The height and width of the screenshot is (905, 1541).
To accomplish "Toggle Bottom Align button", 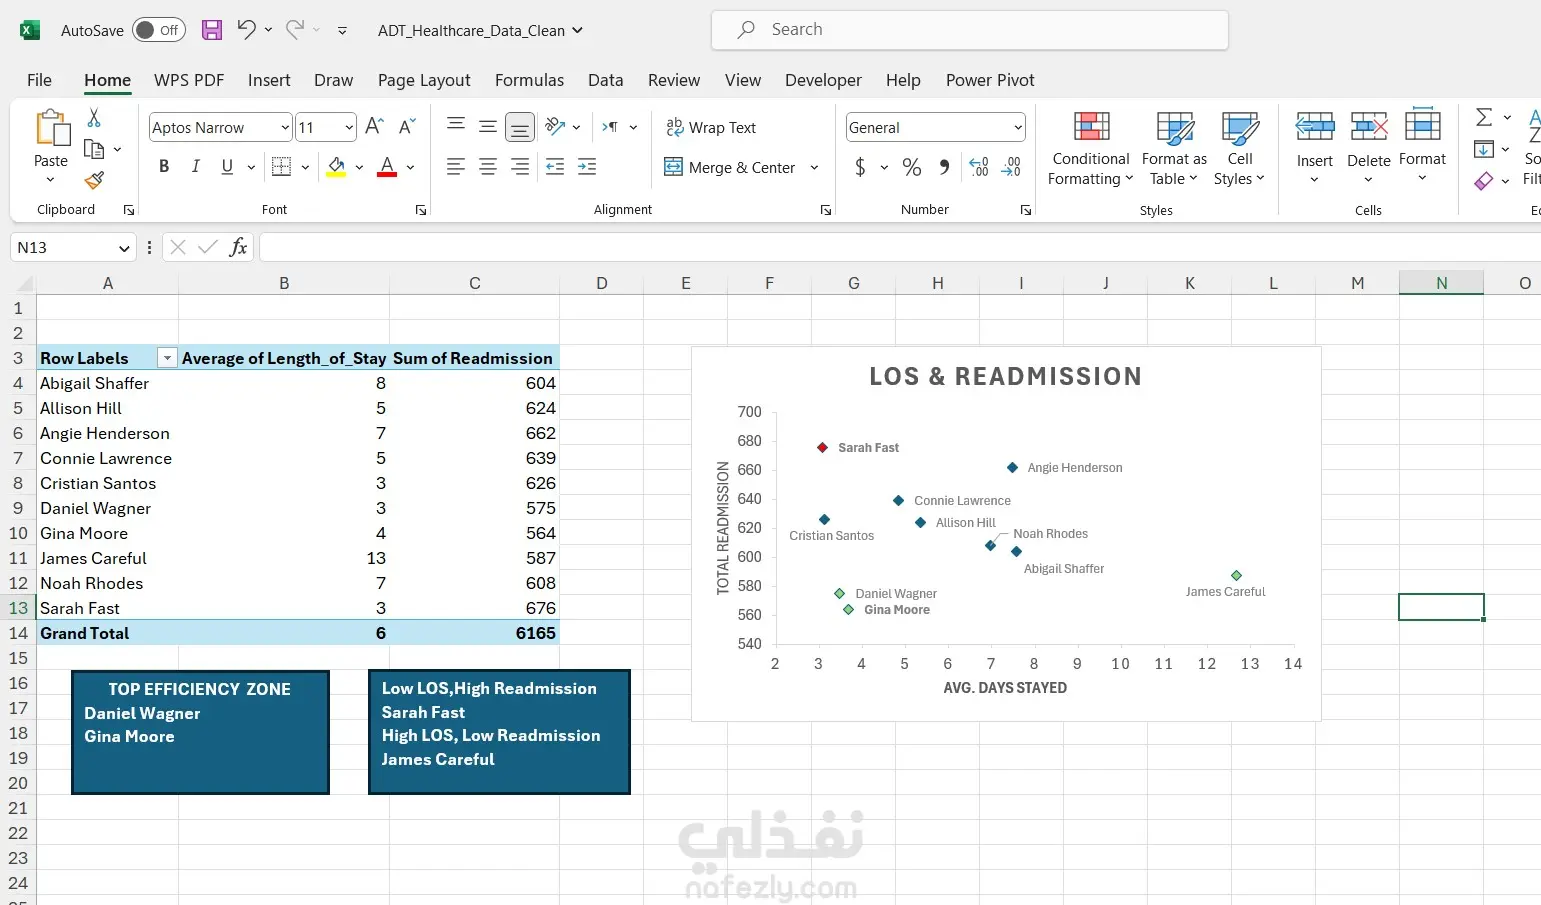I will (x=520, y=127).
